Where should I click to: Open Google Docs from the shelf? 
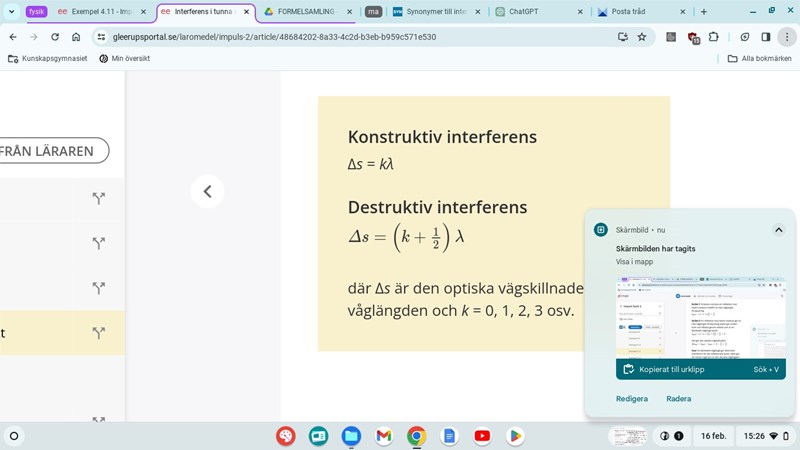(x=449, y=436)
